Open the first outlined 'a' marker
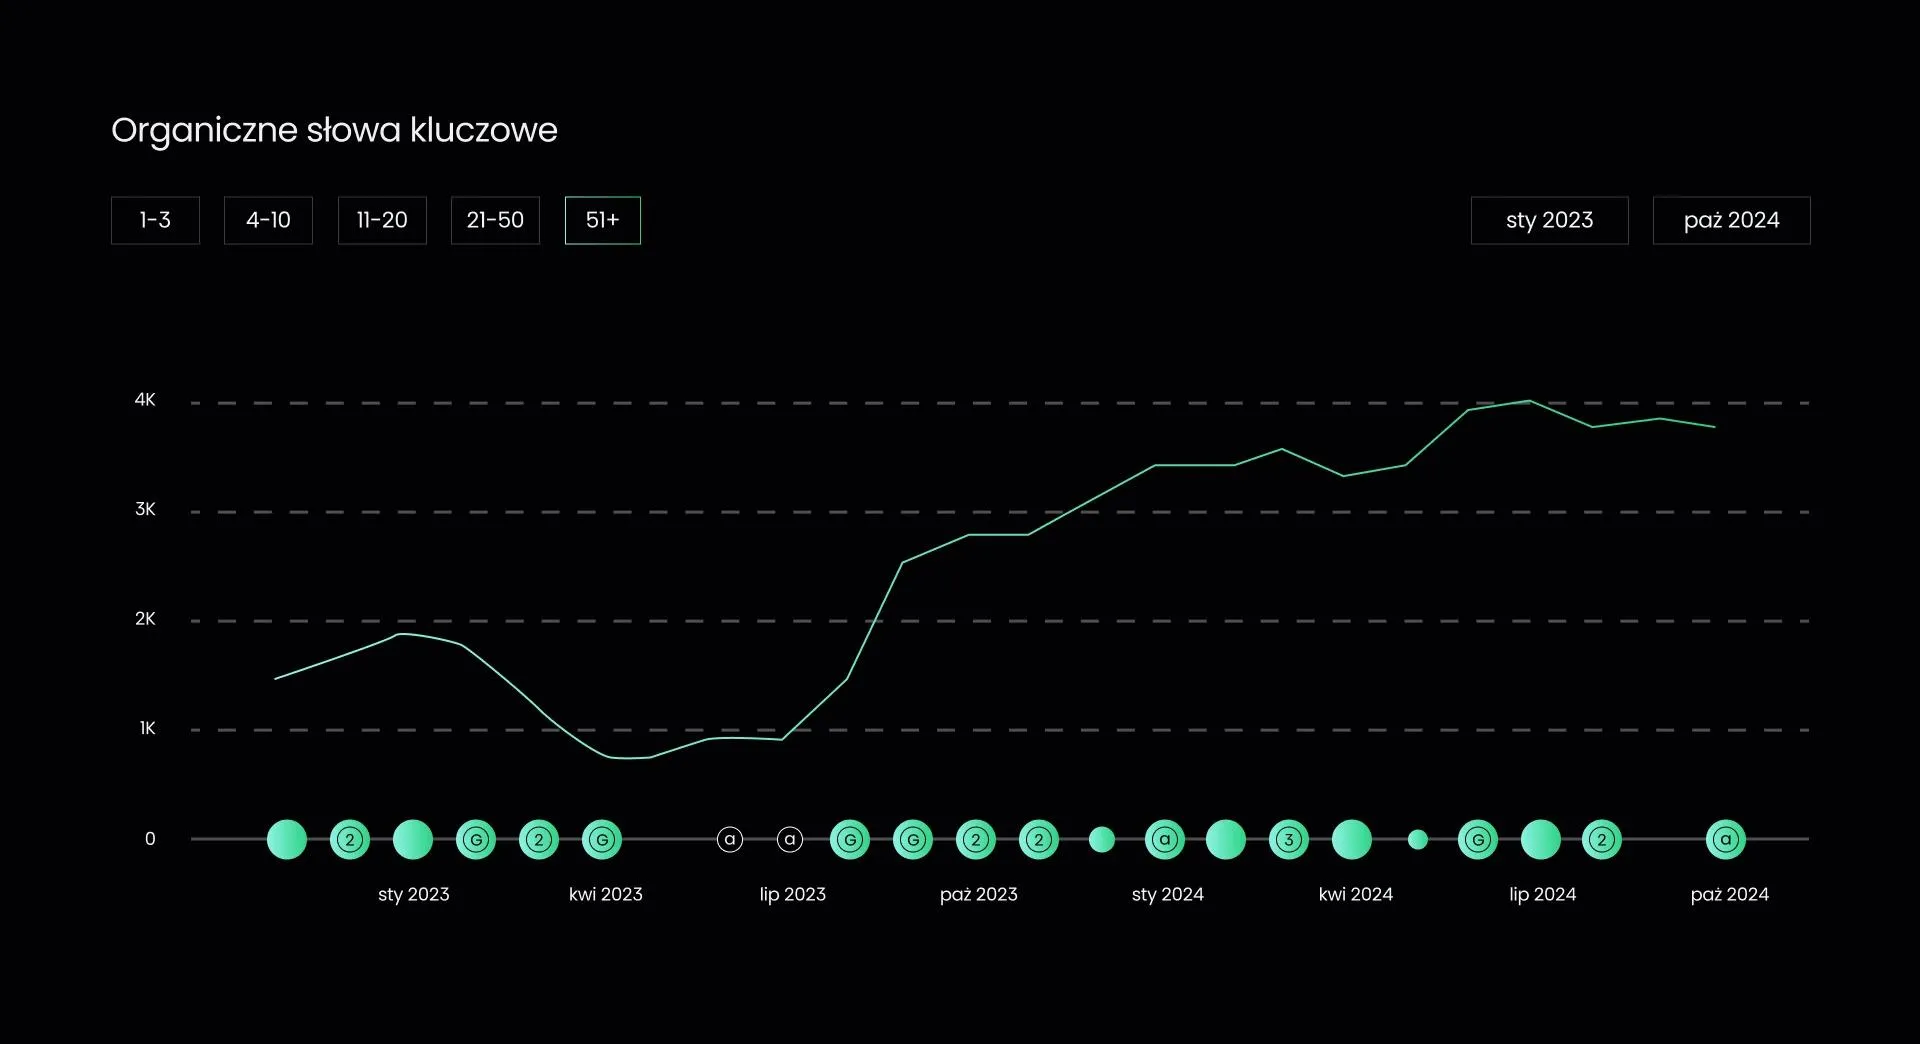 click(730, 840)
